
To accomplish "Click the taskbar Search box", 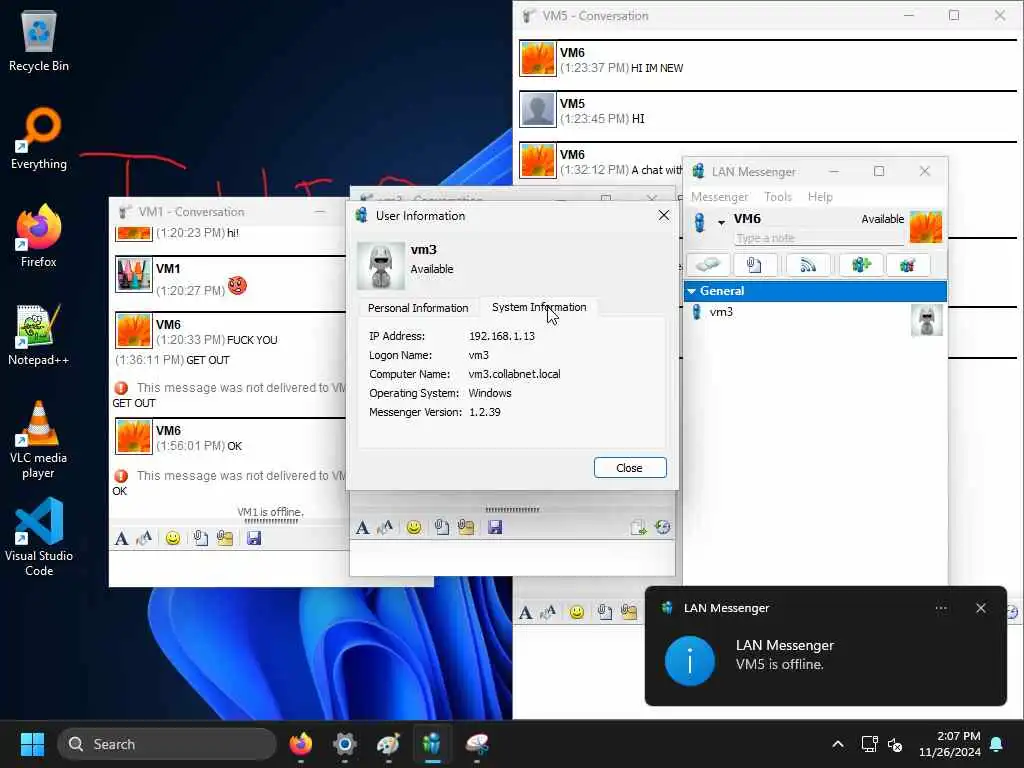I will (x=167, y=744).
